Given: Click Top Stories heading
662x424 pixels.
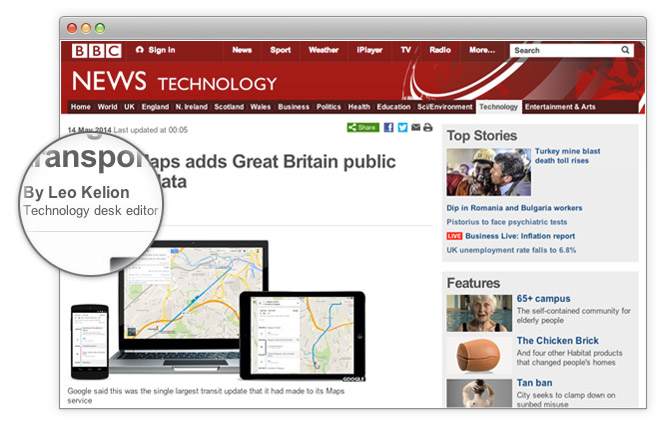Looking at the screenshot, I should (482, 136).
